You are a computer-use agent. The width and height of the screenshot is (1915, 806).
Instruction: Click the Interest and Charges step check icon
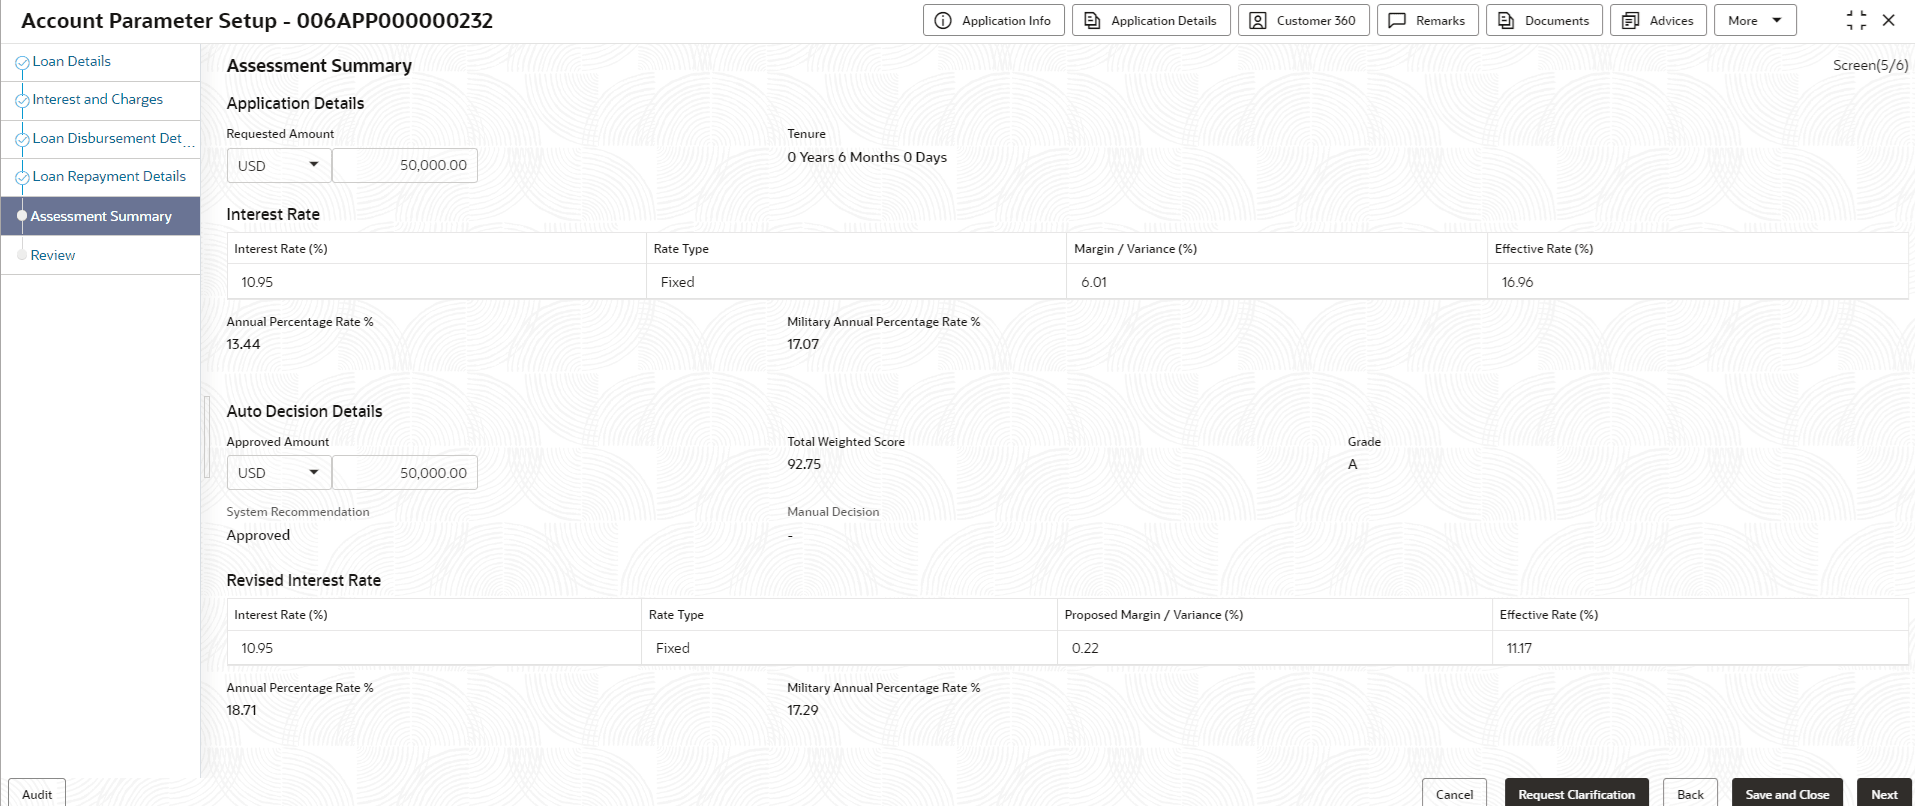22,100
